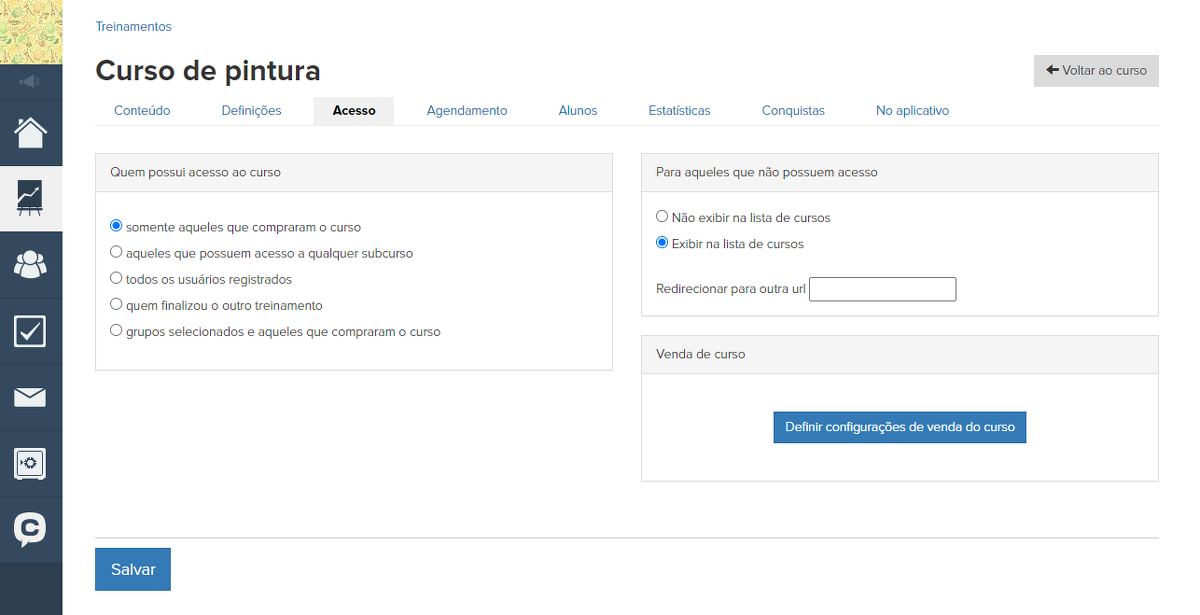Click the home icon in sidebar
Screen dimensions: 1200x615
pyautogui.click(x=30, y=132)
